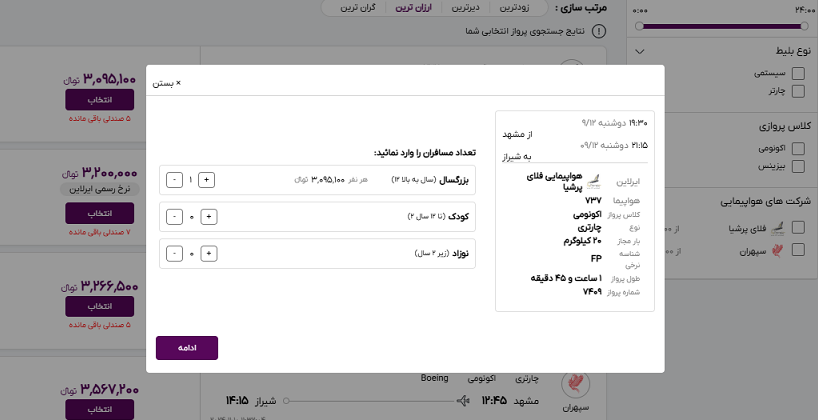
Task: Decrease child (کودک) count with minus button
Action: [x=174, y=217]
